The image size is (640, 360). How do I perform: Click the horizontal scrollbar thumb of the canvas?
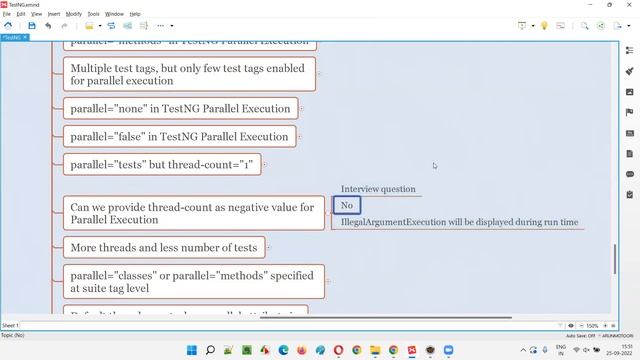point(386,317)
